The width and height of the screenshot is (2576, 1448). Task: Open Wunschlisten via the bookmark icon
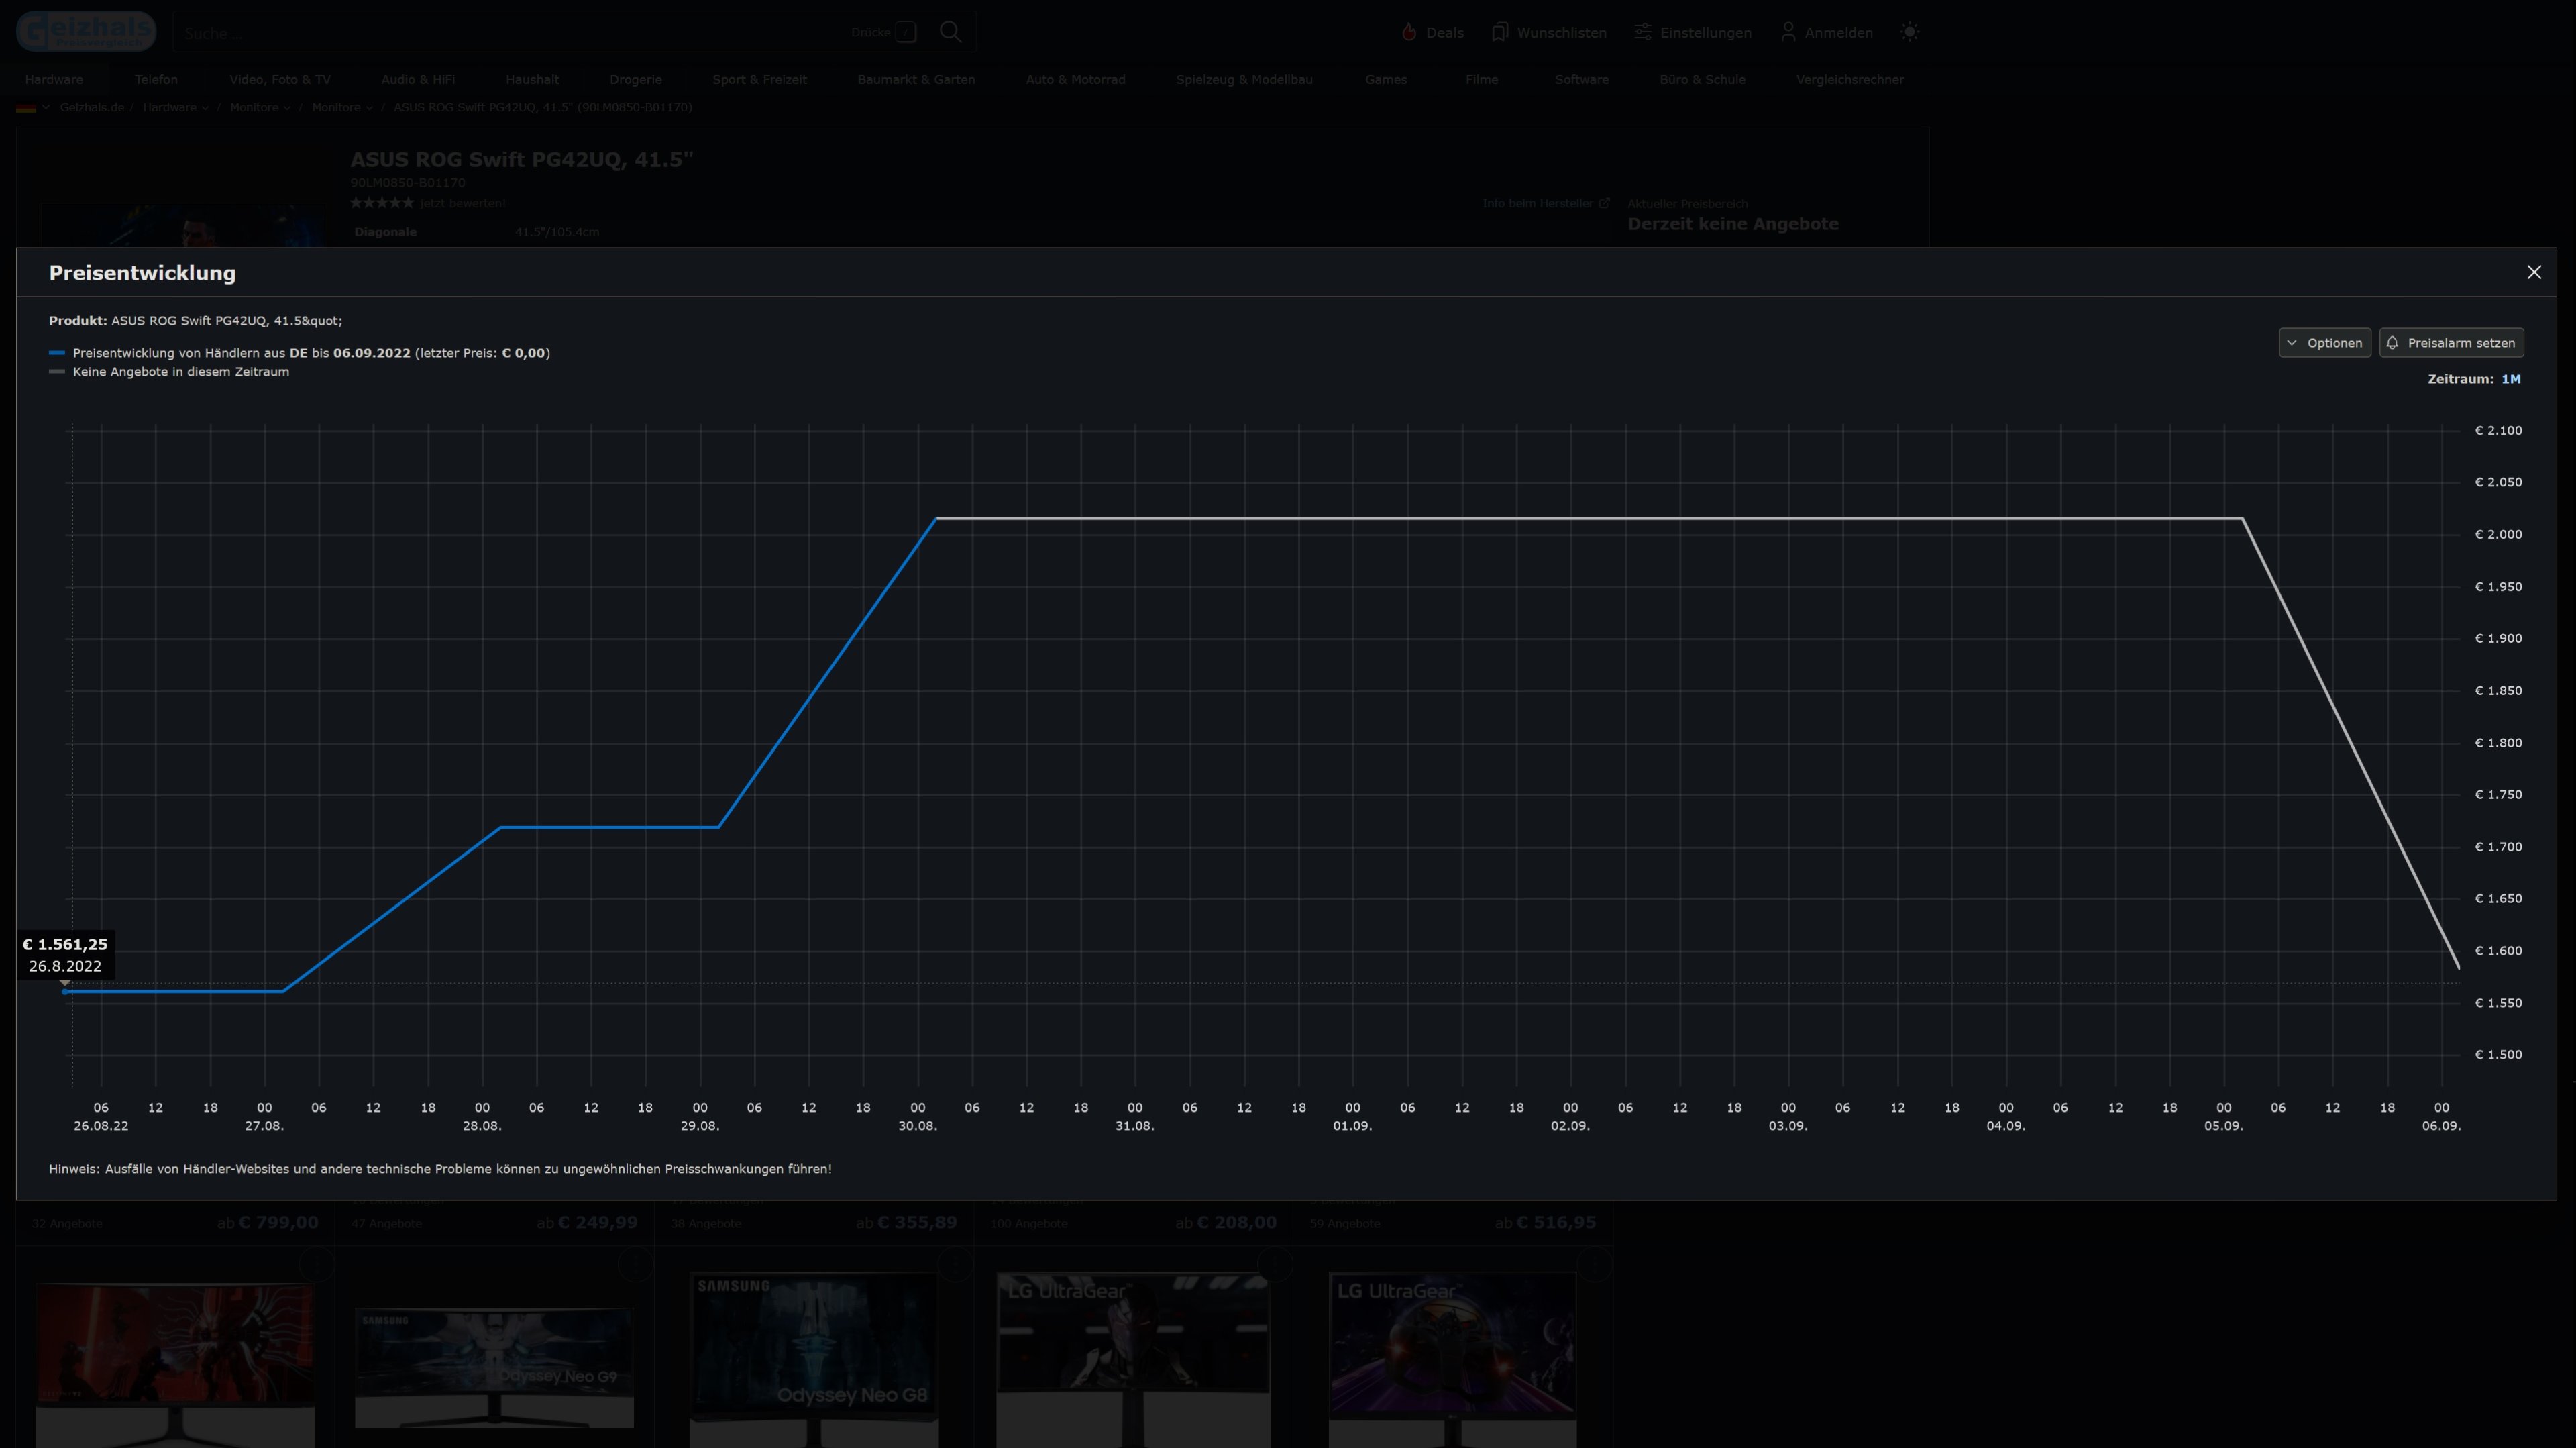1499,32
